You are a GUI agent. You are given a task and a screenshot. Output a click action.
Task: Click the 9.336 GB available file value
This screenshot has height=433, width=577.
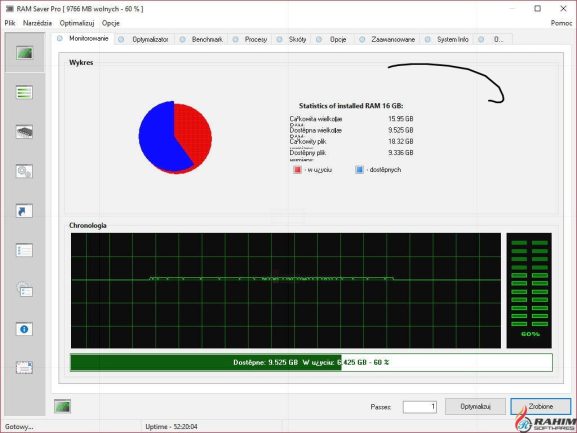[401, 153]
